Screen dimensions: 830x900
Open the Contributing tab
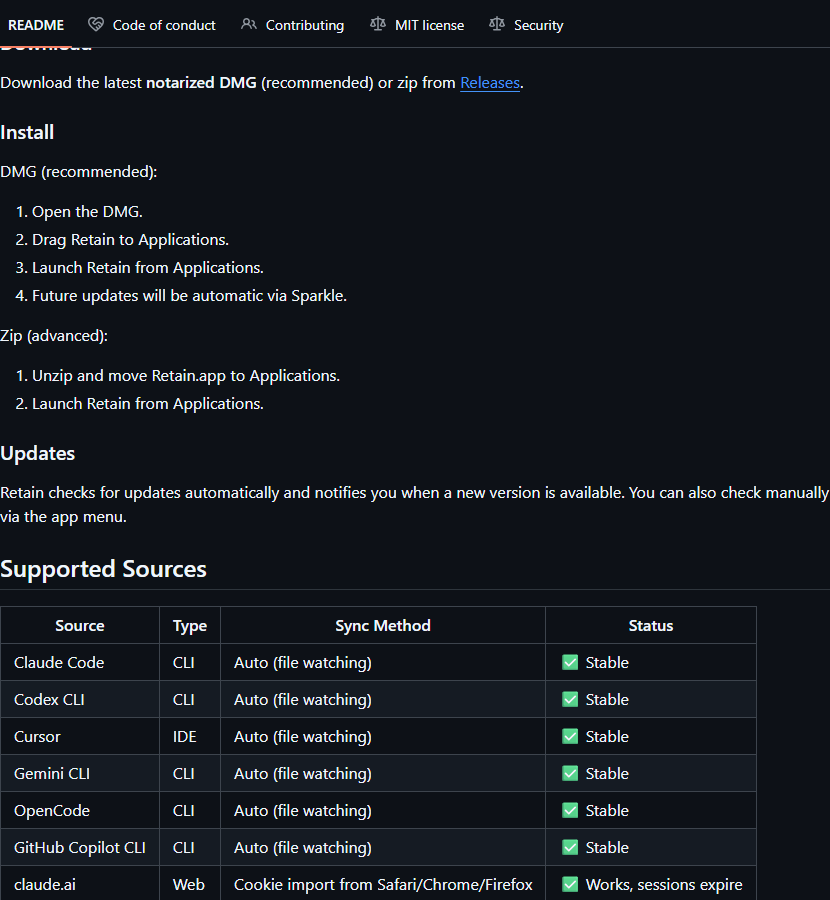coord(292,25)
